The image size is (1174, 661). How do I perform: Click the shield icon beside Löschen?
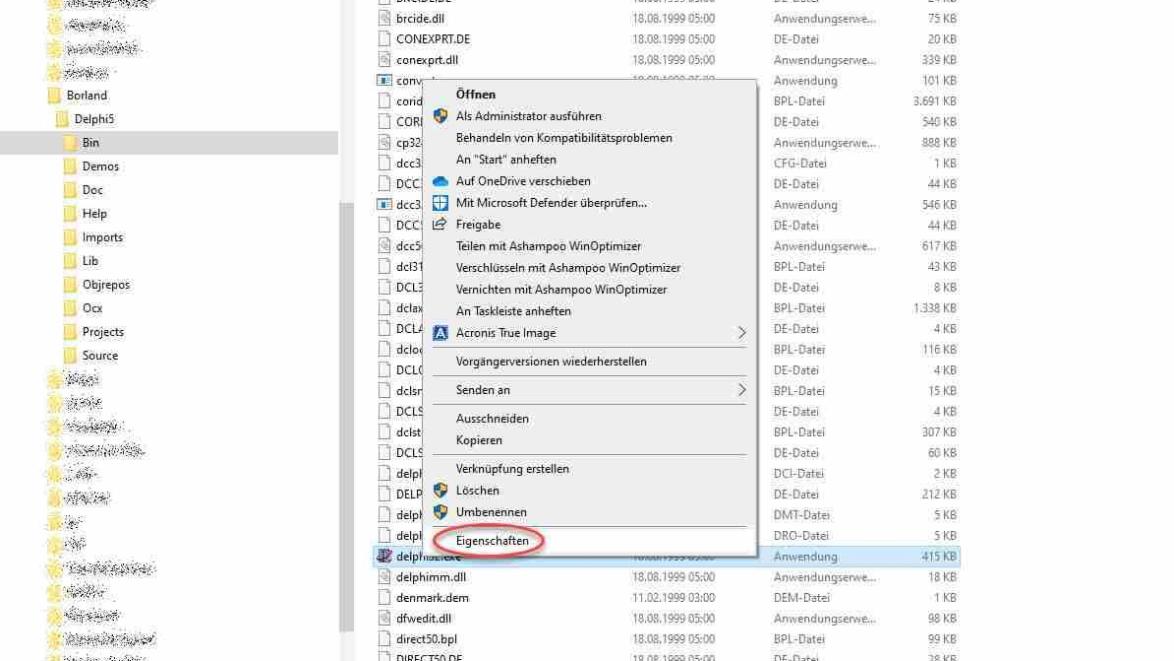(x=440, y=490)
